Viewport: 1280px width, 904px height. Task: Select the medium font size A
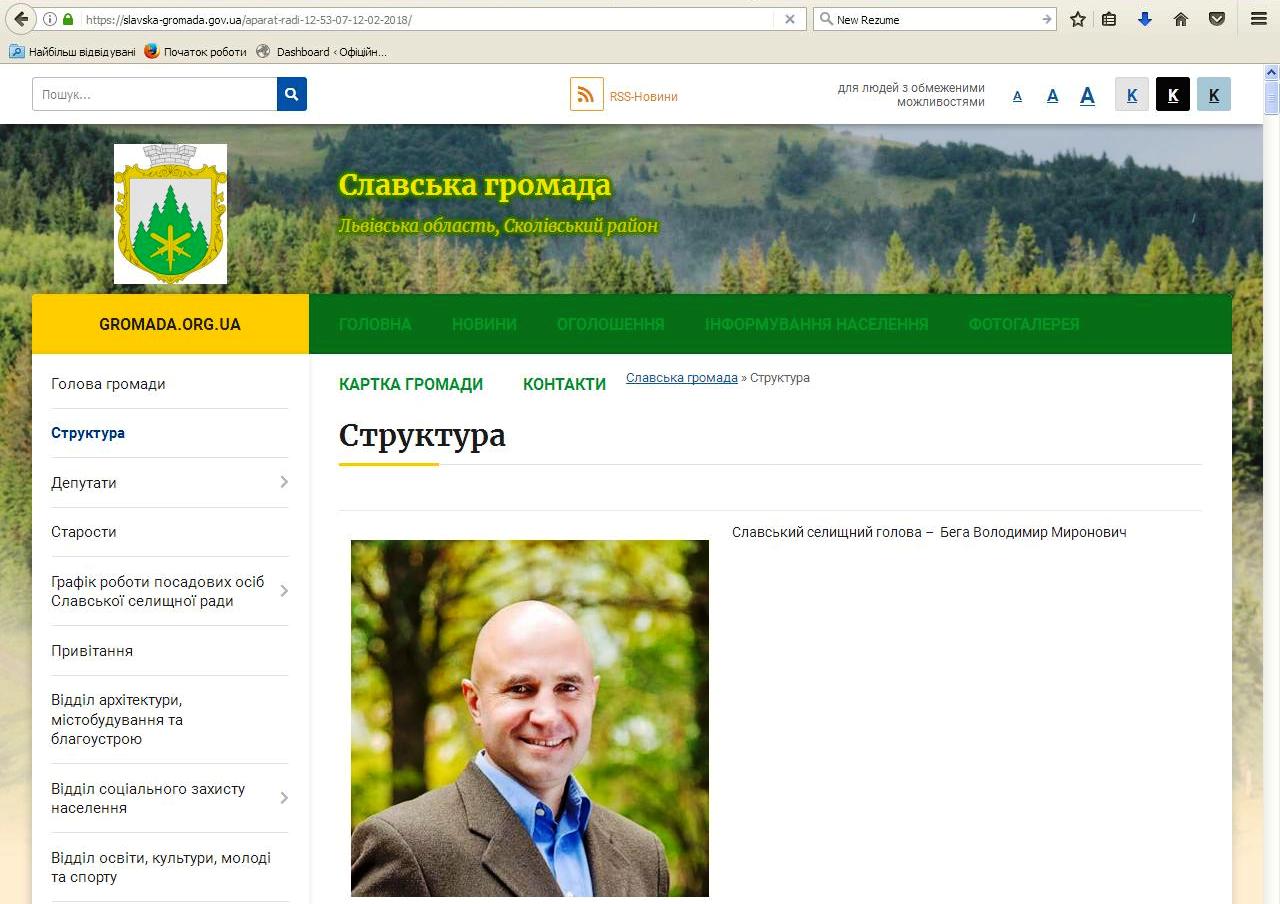(1052, 96)
